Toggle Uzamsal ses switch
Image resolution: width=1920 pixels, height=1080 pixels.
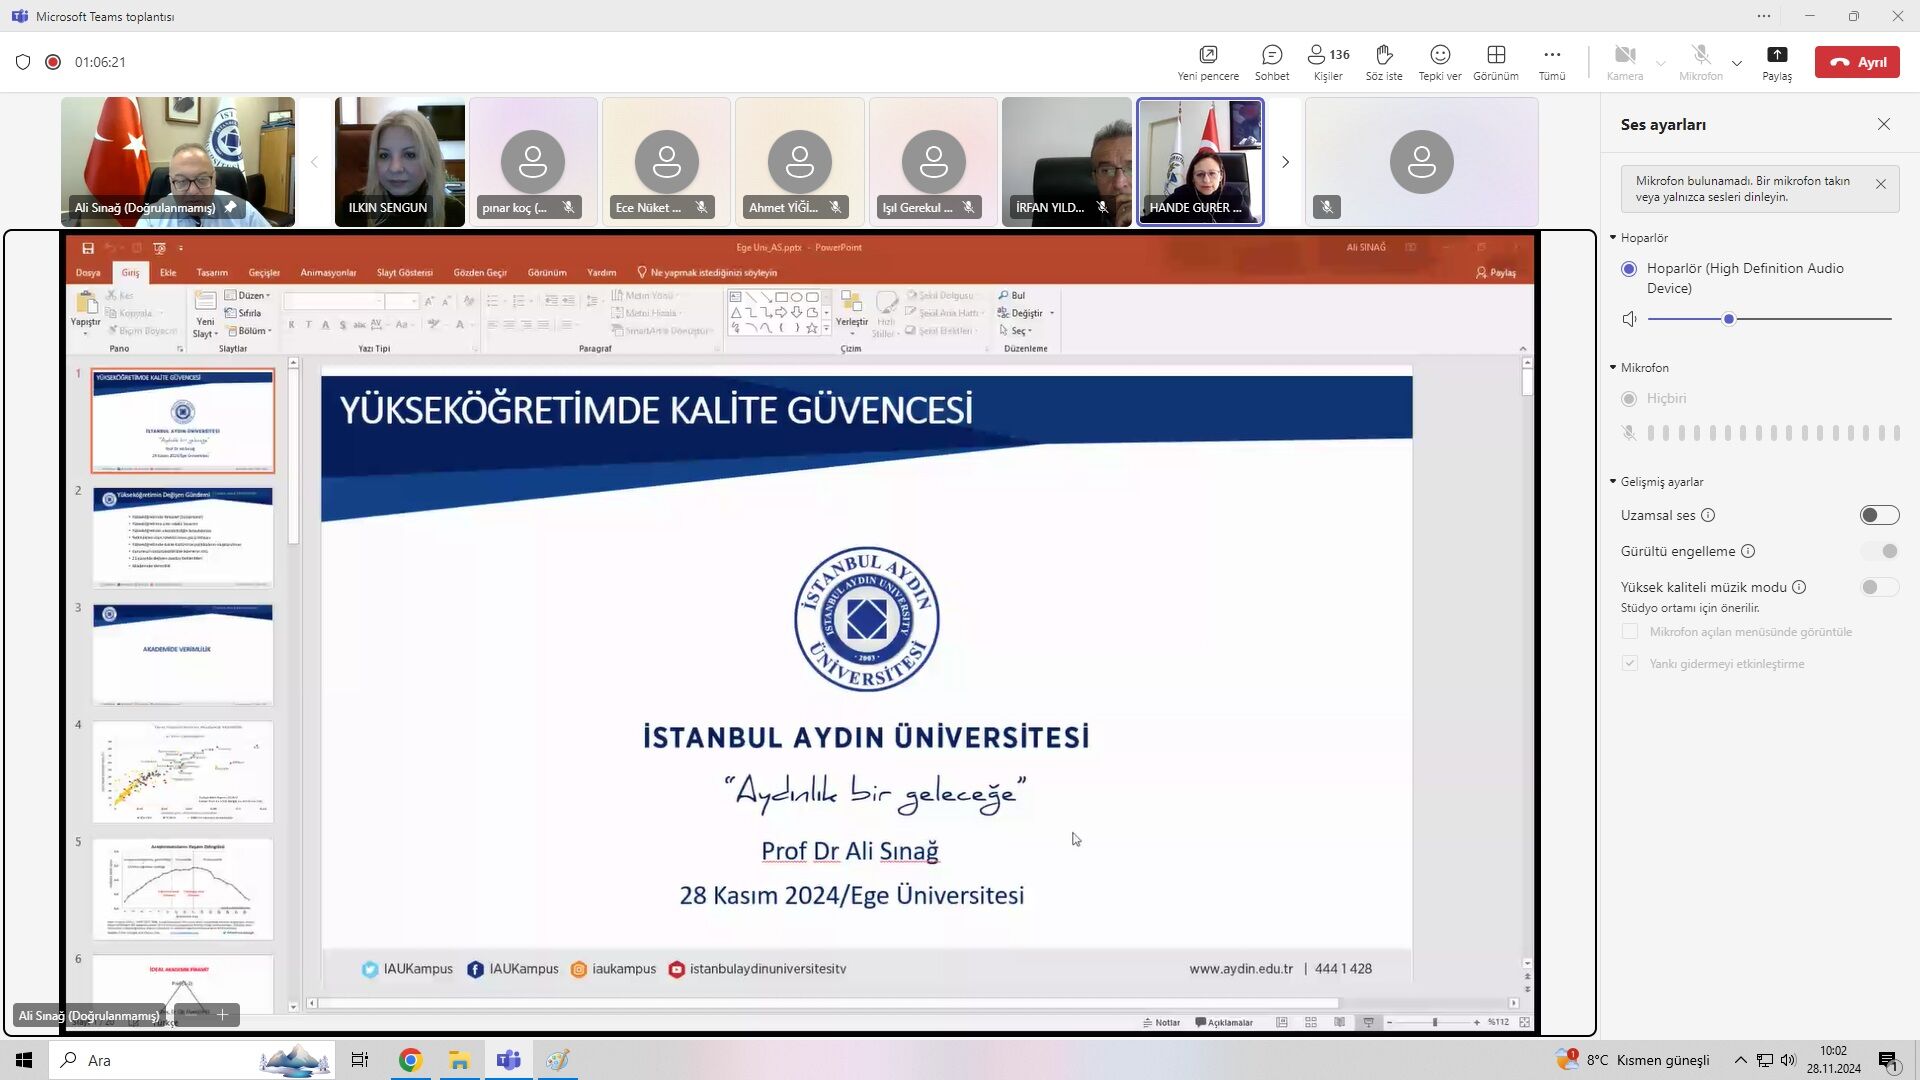pyautogui.click(x=1879, y=515)
